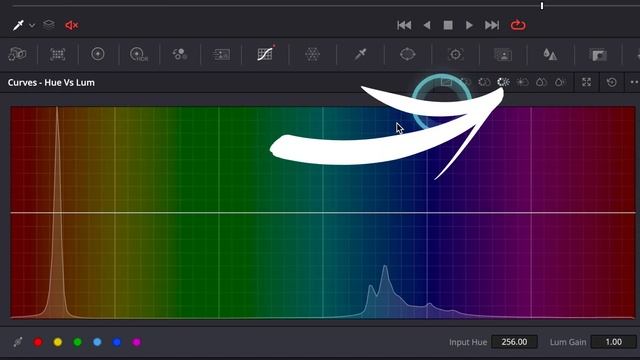This screenshot has height=360, width=640.
Task: Open the curves panel options menu
Action: [x=634, y=82]
